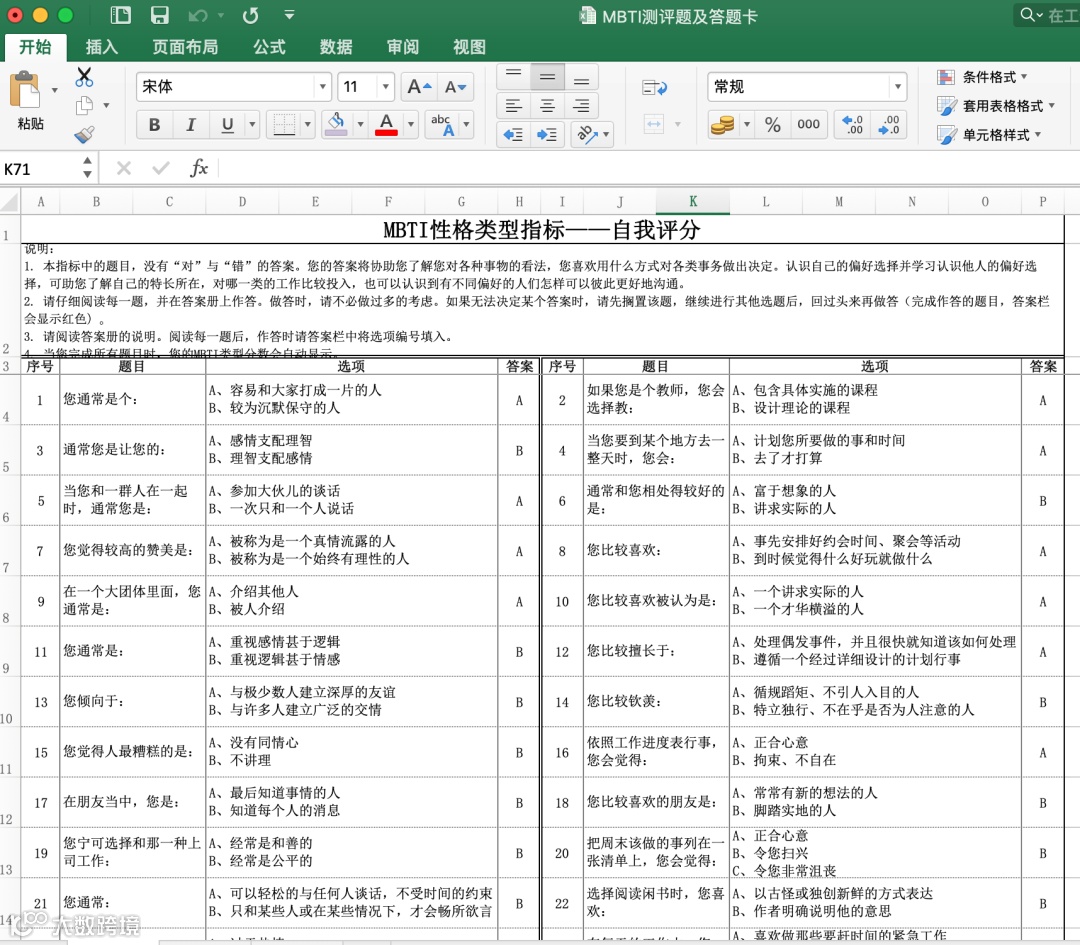Switch to the 页面布局 tab

coord(185,47)
